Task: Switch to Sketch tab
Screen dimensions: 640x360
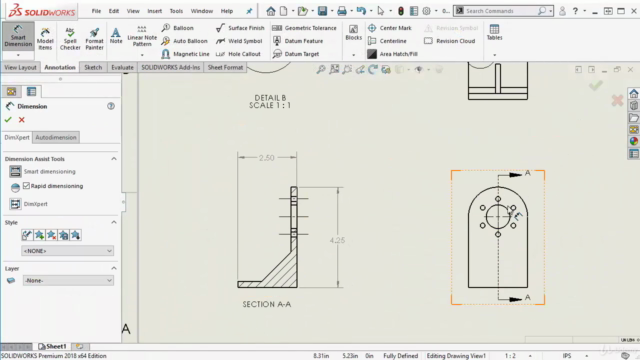Action: point(93,67)
